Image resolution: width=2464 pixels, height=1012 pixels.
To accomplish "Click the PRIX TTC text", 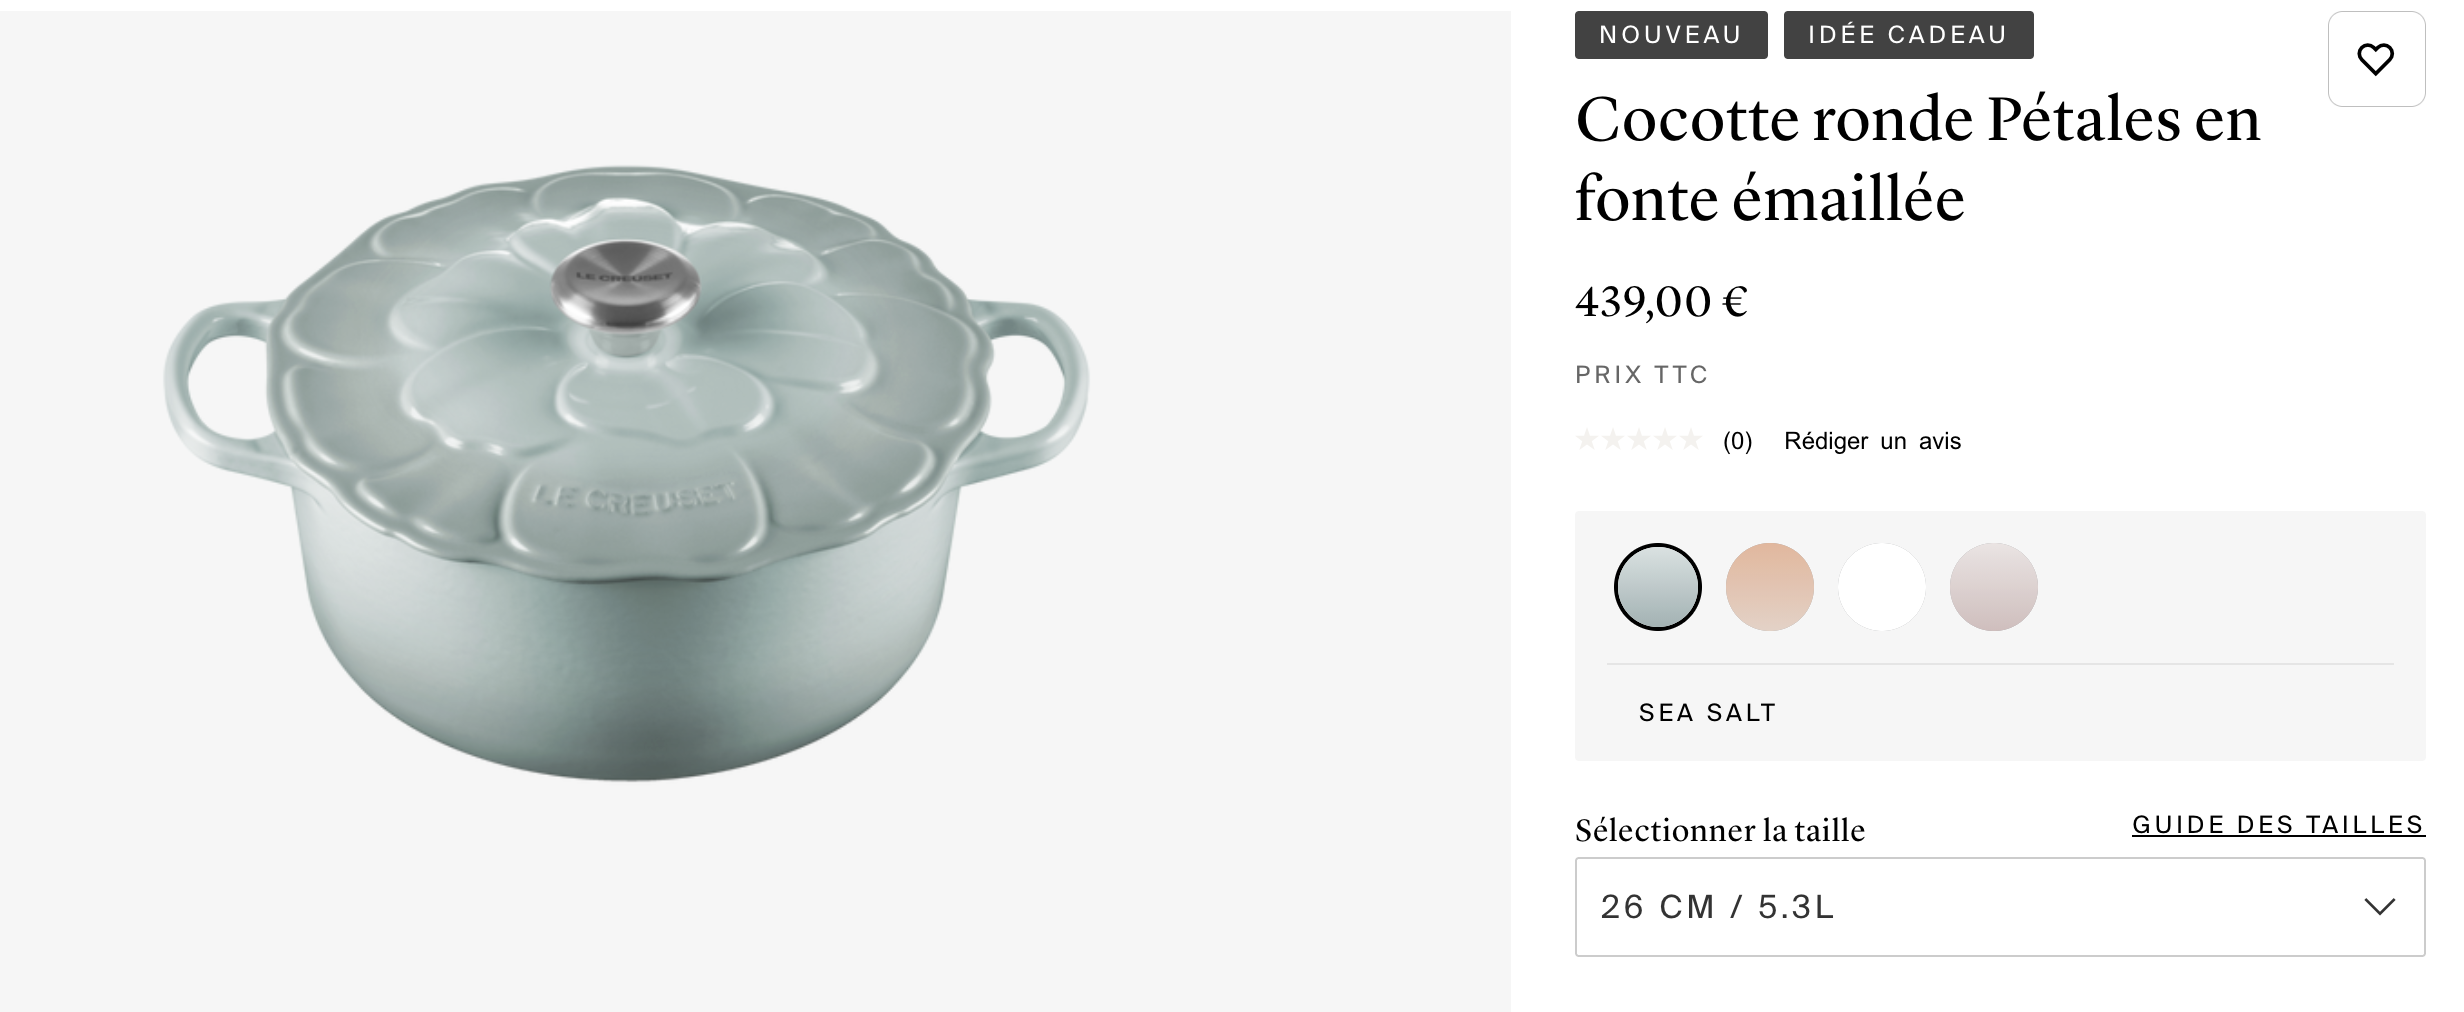I will pyautogui.click(x=1641, y=375).
